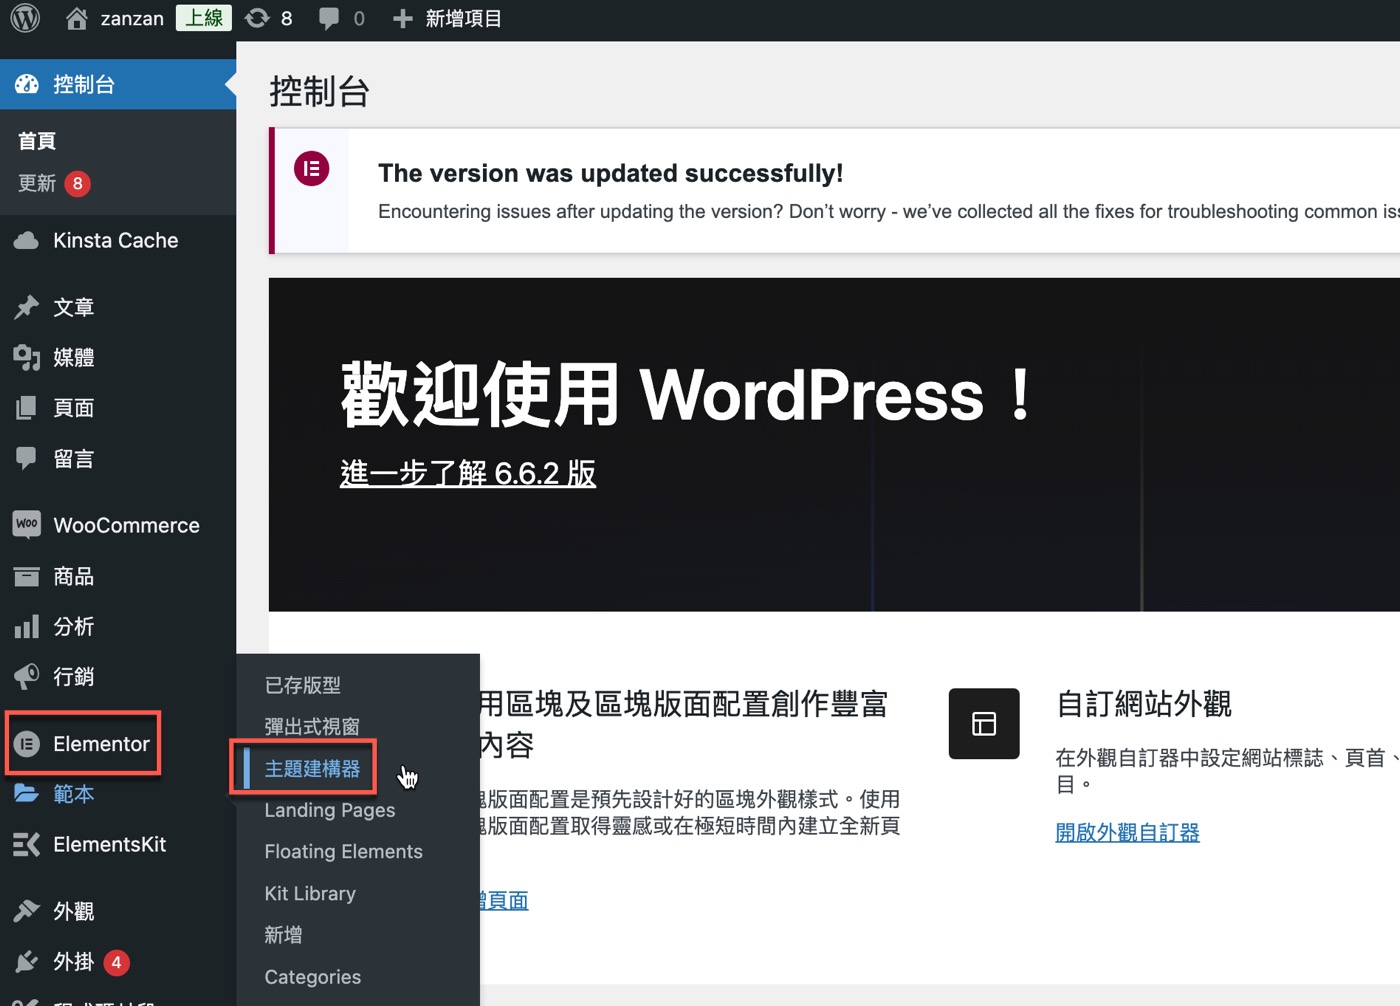Click the 範本 folder icon
Viewport: 1400px width, 1006px height.
pos(27,793)
